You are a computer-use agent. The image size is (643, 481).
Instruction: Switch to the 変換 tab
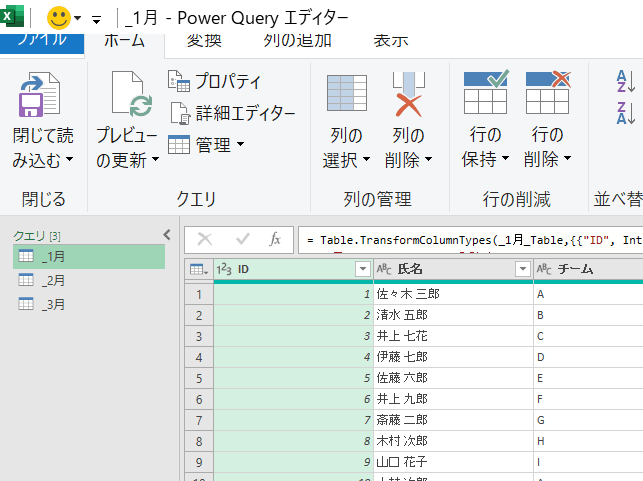tap(204, 41)
